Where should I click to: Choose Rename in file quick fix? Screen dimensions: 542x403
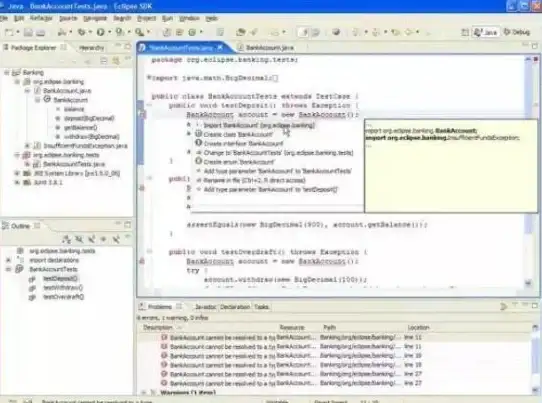(254, 180)
